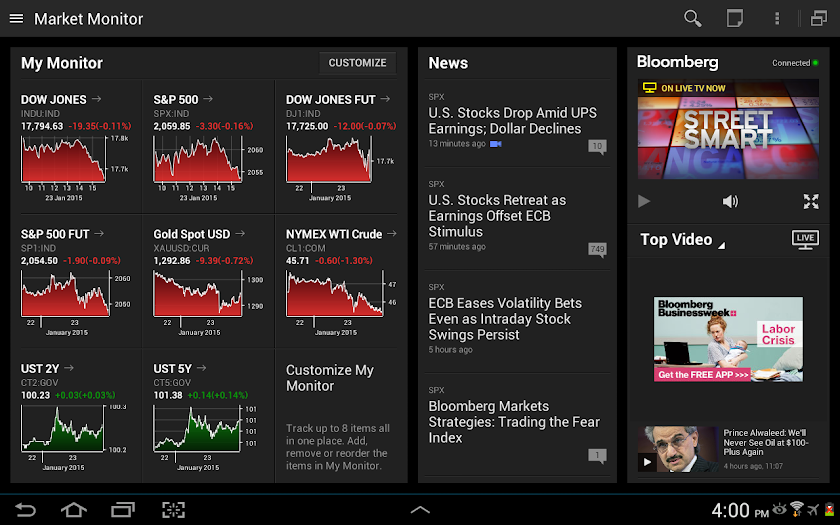Open the 10 comments bubble
This screenshot has height=525, width=840.
(597, 146)
